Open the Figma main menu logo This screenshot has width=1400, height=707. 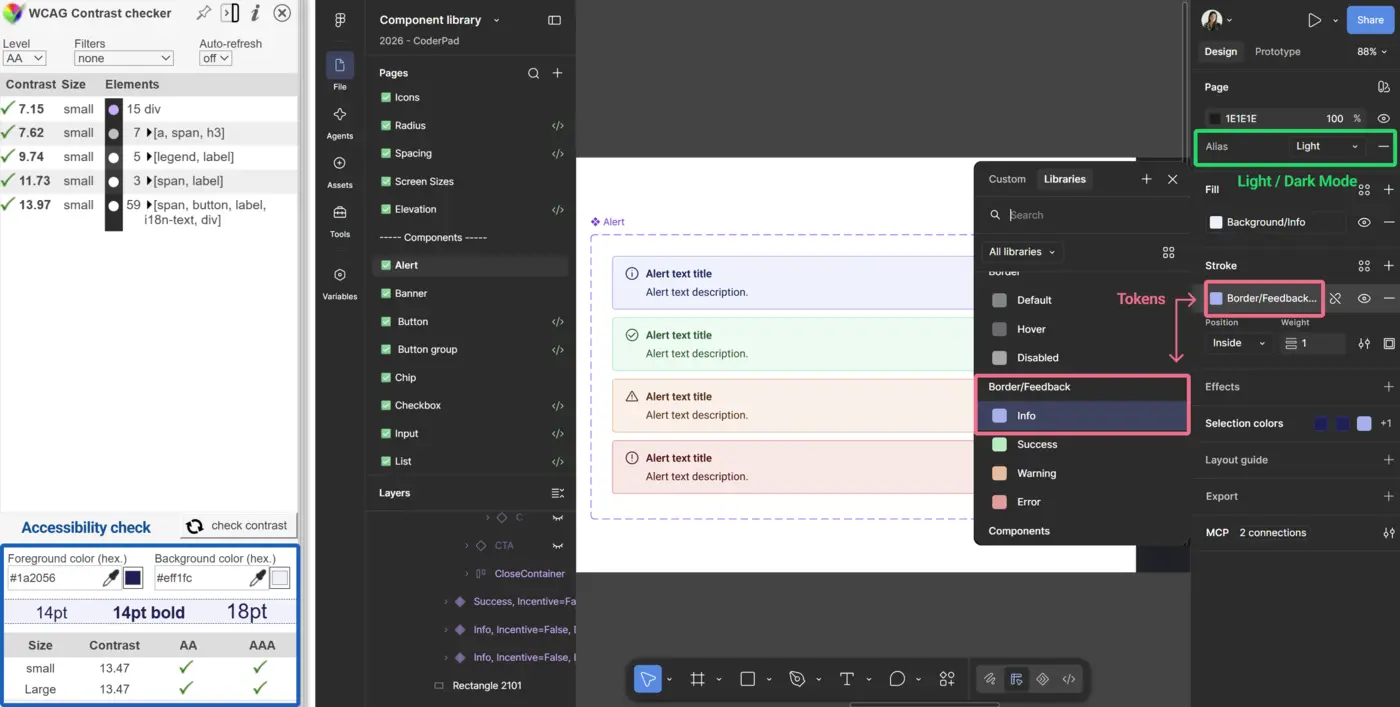click(340, 20)
